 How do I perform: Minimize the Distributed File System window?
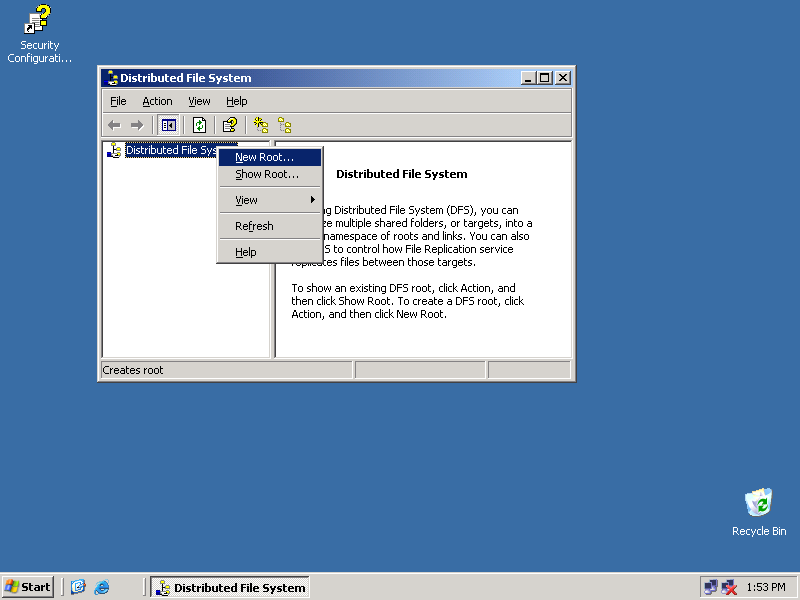[x=528, y=78]
